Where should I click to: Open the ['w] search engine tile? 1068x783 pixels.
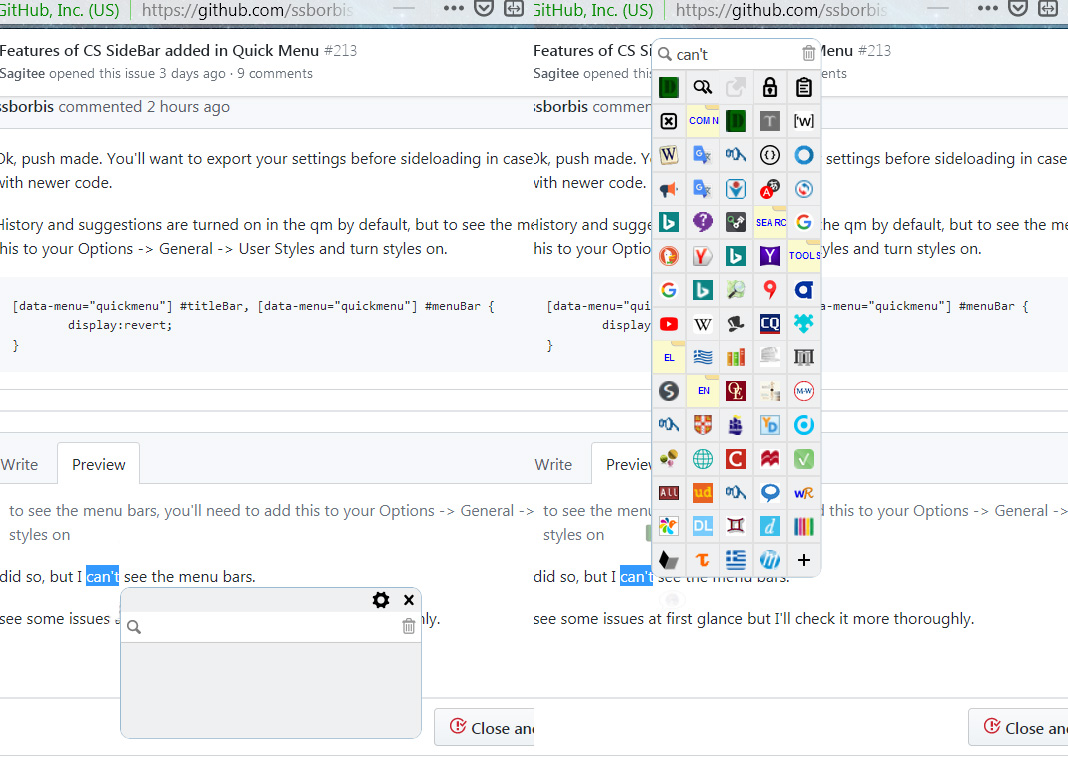(804, 121)
